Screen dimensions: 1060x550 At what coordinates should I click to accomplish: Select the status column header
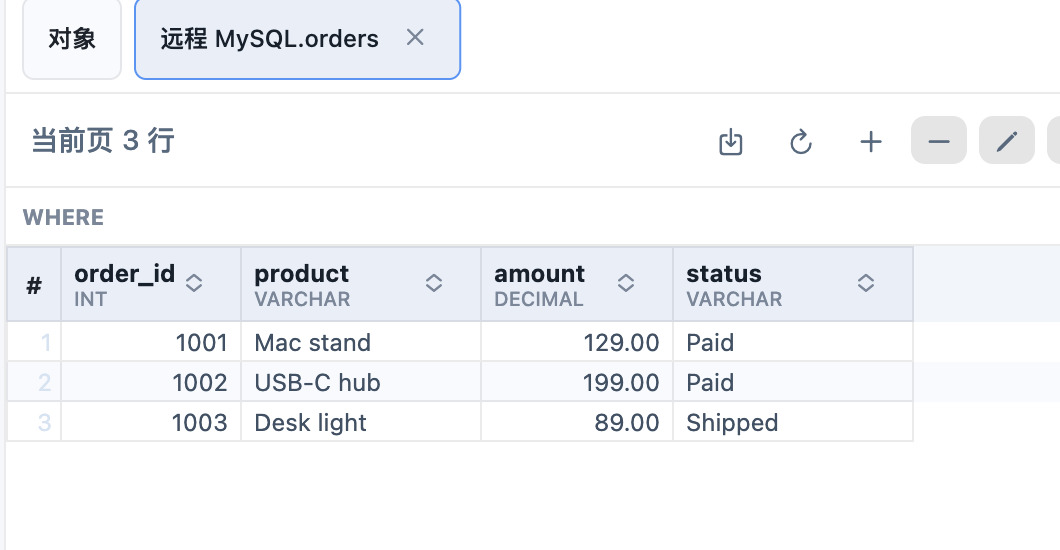click(x=793, y=284)
